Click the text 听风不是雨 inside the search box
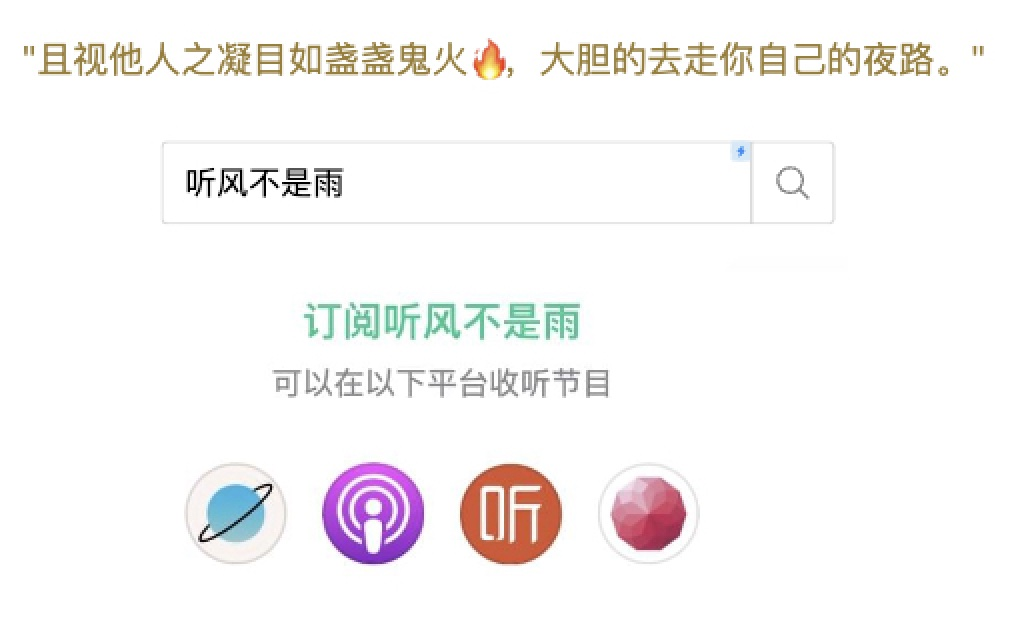 click(265, 183)
